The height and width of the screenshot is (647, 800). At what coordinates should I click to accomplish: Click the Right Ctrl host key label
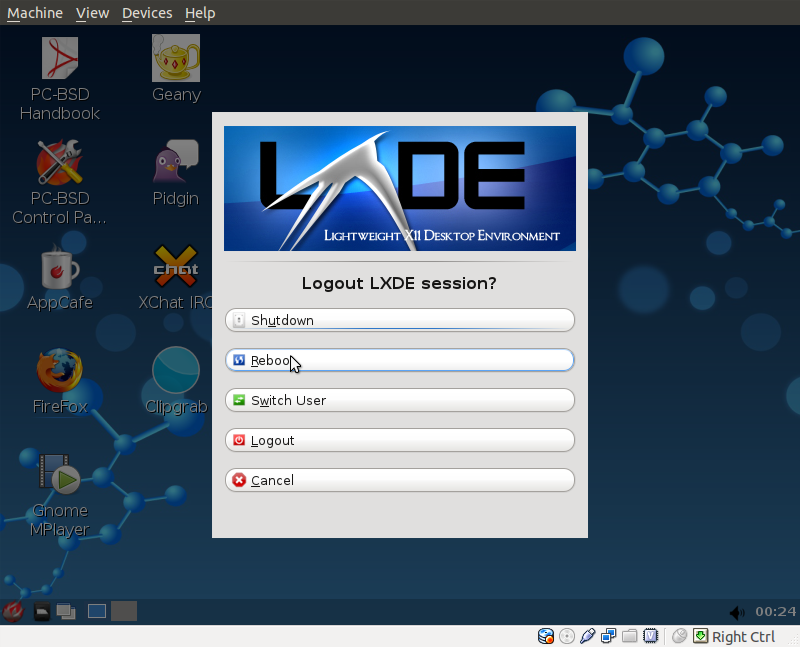coord(743,637)
